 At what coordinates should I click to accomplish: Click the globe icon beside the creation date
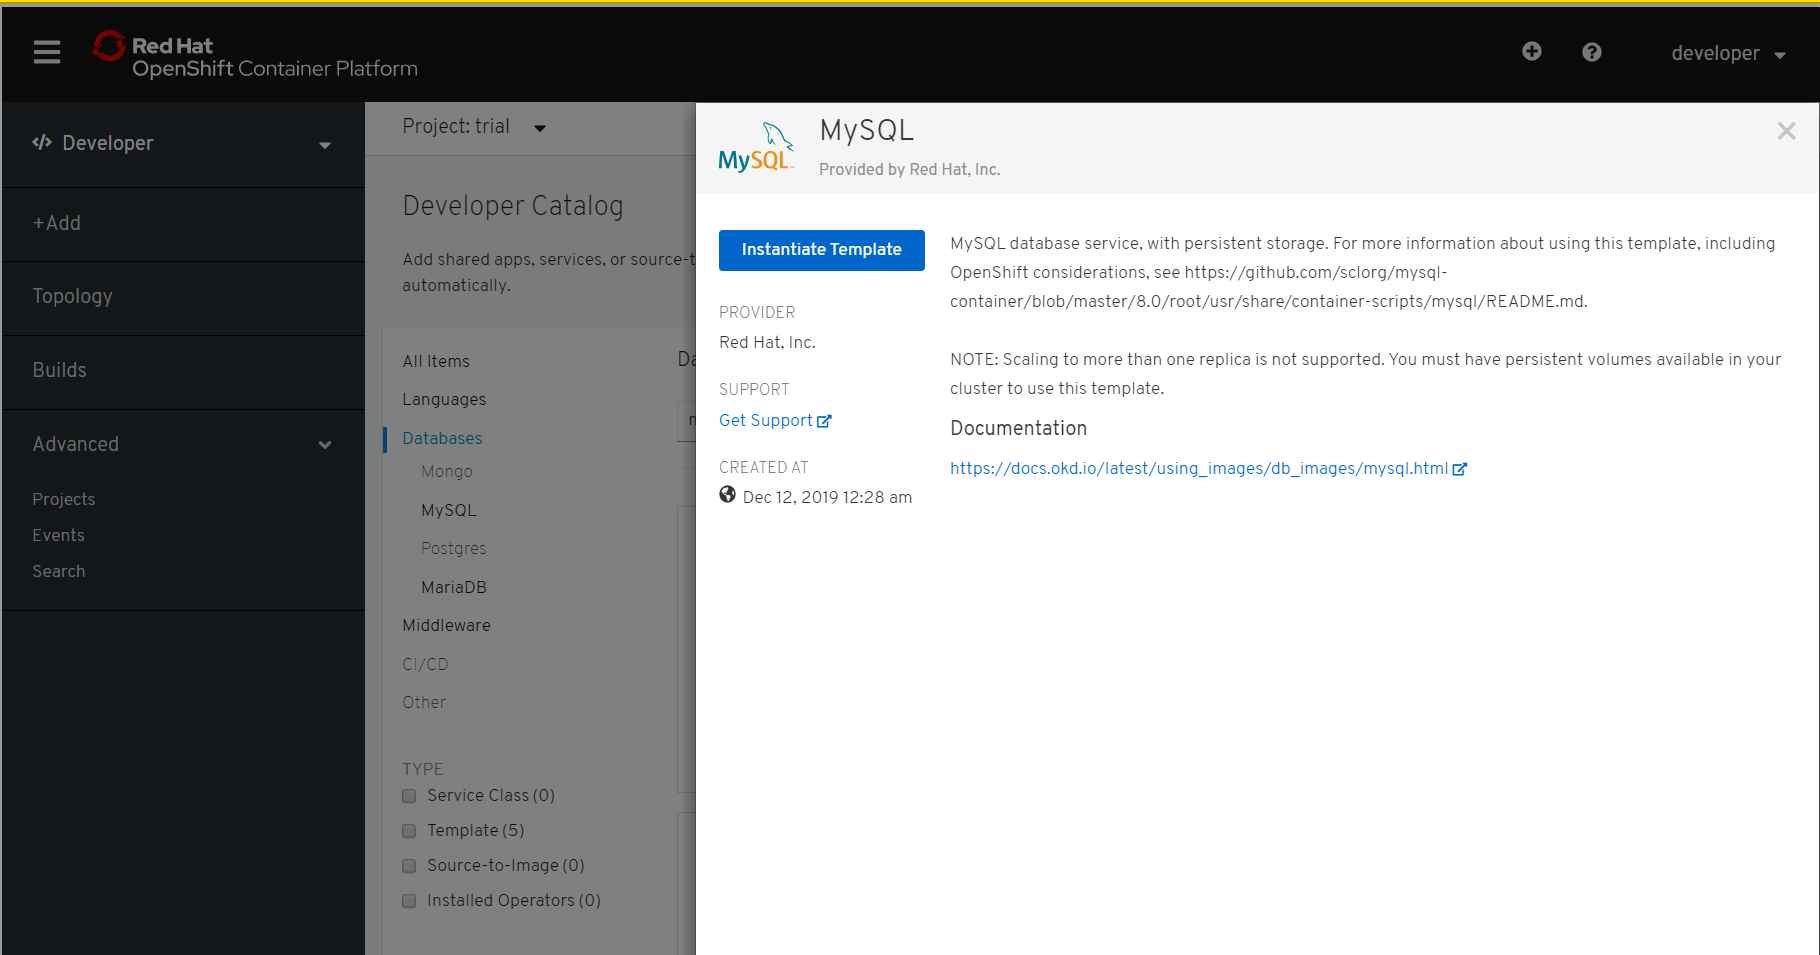click(x=728, y=494)
